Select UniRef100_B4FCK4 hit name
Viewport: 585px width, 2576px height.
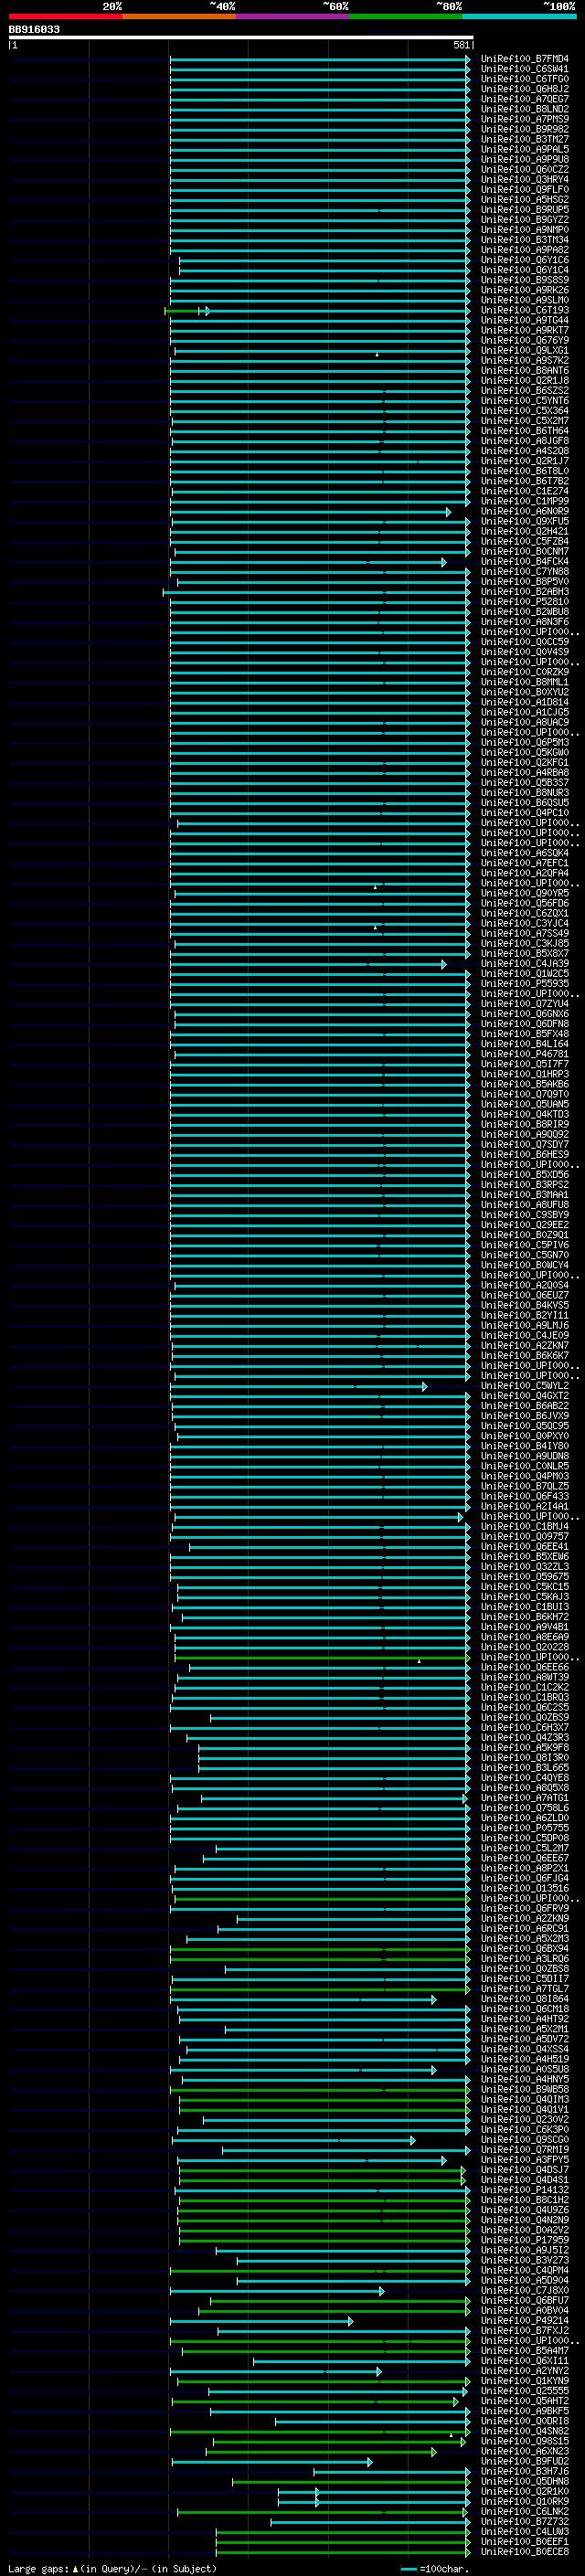pyautogui.click(x=525, y=562)
